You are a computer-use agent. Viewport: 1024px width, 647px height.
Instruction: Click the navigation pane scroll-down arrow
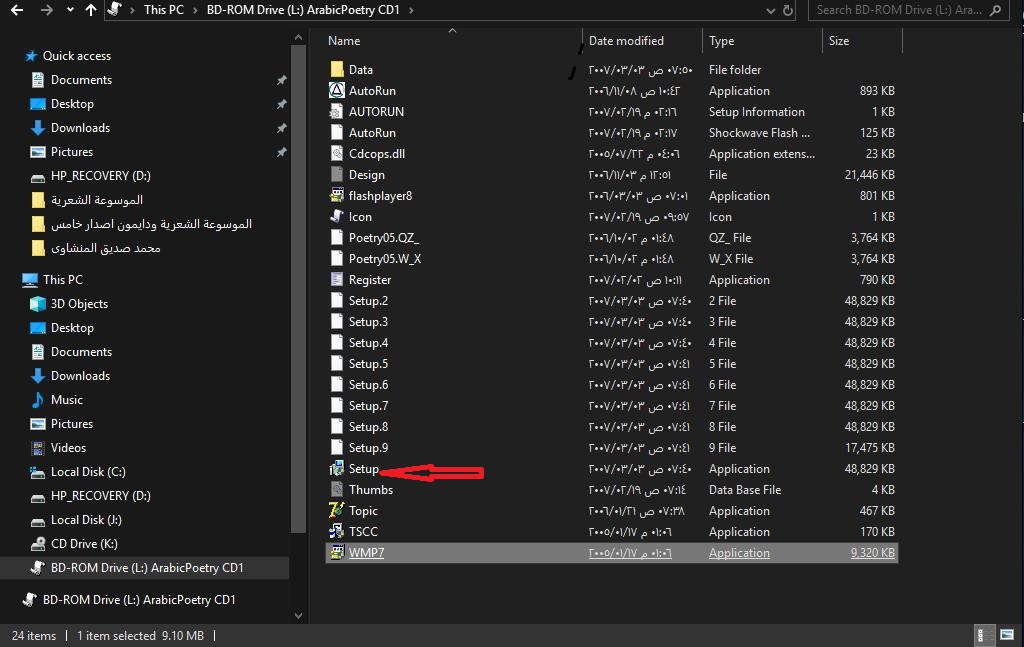pyautogui.click(x=298, y=616)
